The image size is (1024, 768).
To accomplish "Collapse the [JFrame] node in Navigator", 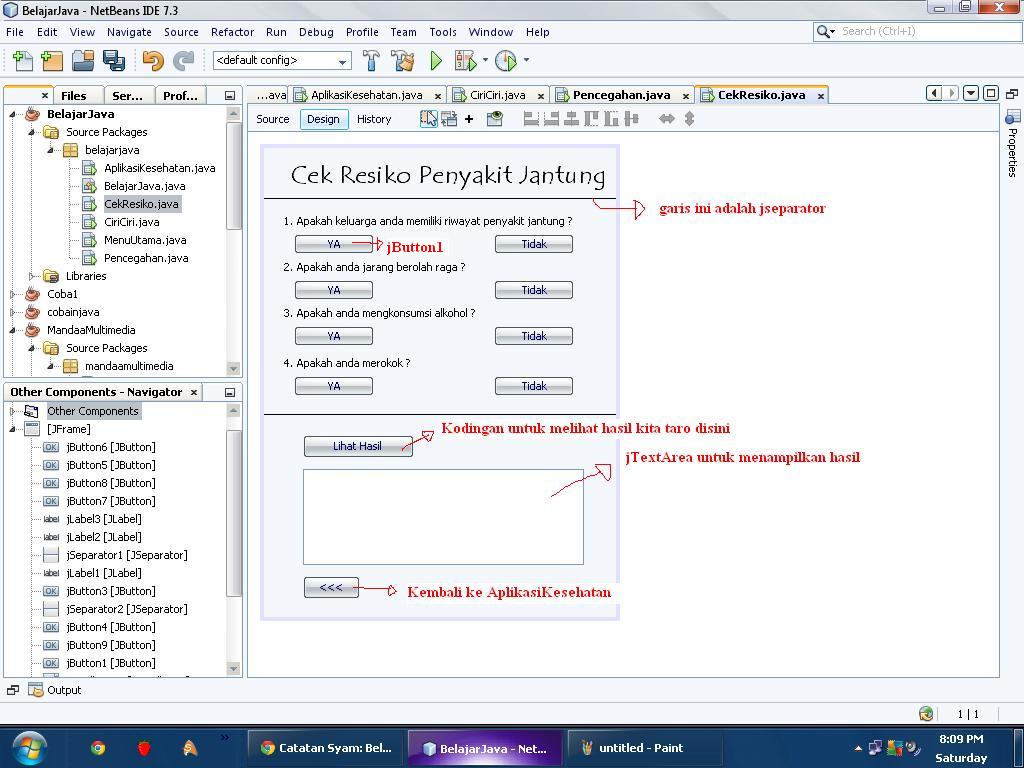I will (12, 430).
